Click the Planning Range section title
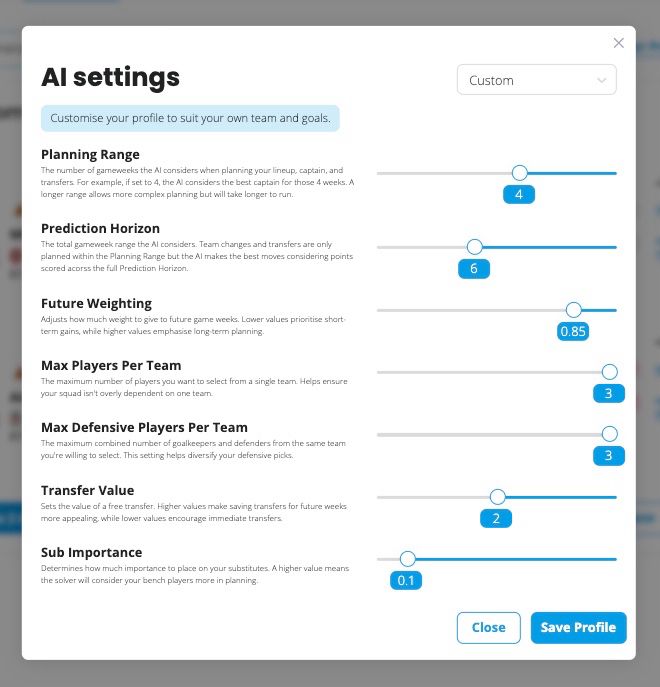 coord(90,154)
